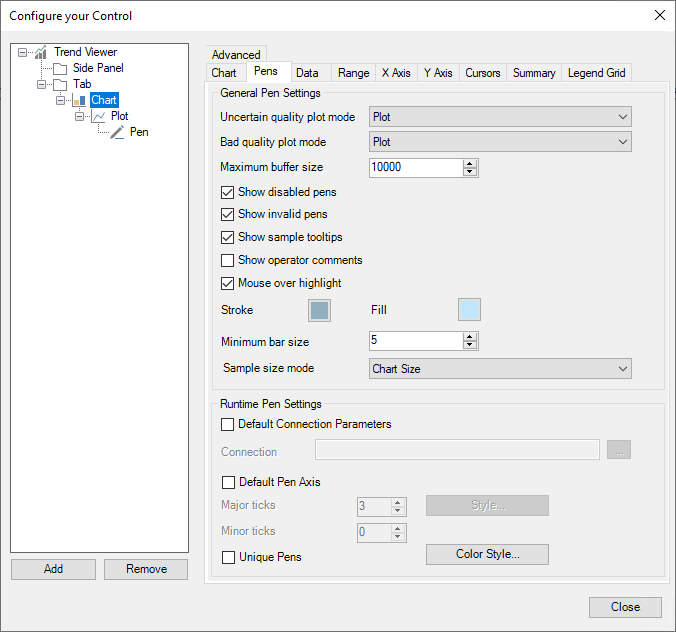Open Uncertain quality plot mode dropdown
Image resolution: width=676 pixels, height=632 pixels.
pyautogui.click(x=500, y=117)
